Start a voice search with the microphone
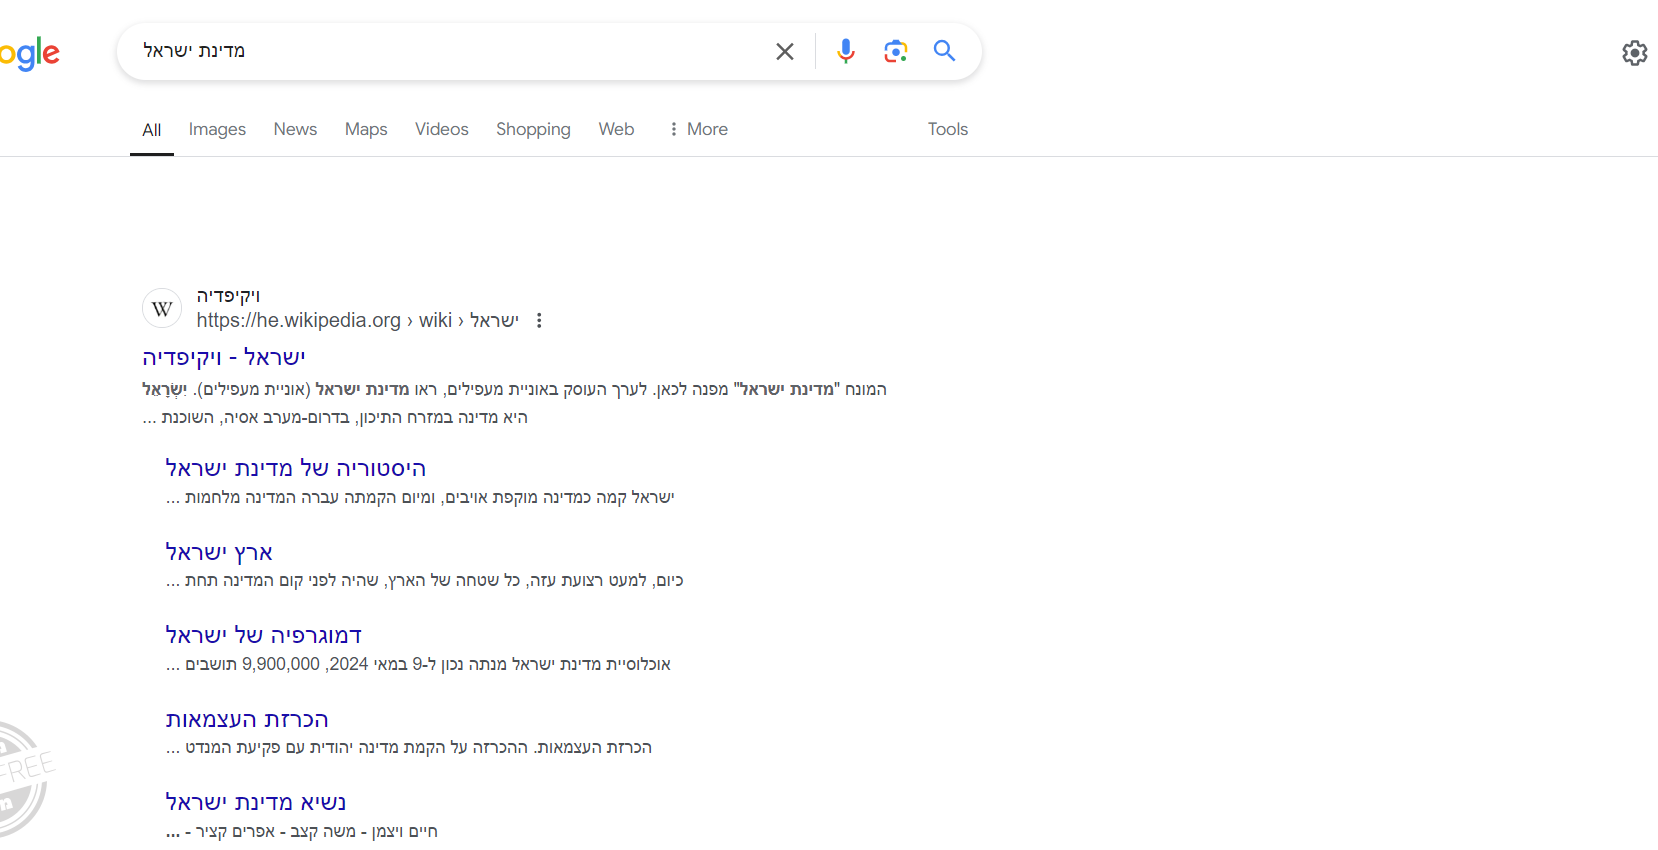This screenshot has width=1658, height=850. tap(846, 51)
